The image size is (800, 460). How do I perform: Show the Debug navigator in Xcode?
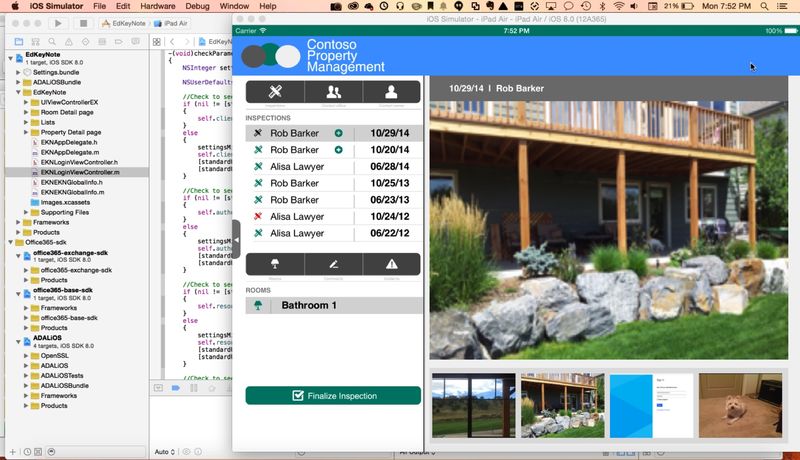(102, 42)
